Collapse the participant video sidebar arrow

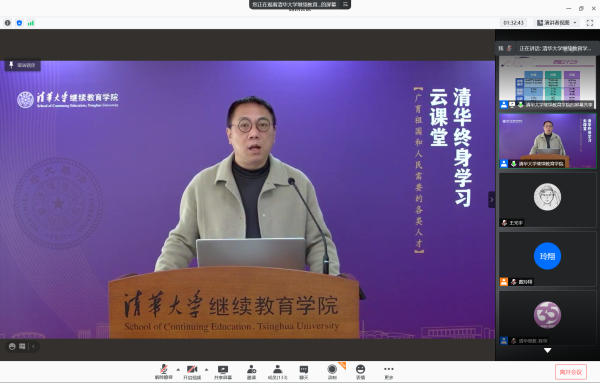(x=492, y=199)
